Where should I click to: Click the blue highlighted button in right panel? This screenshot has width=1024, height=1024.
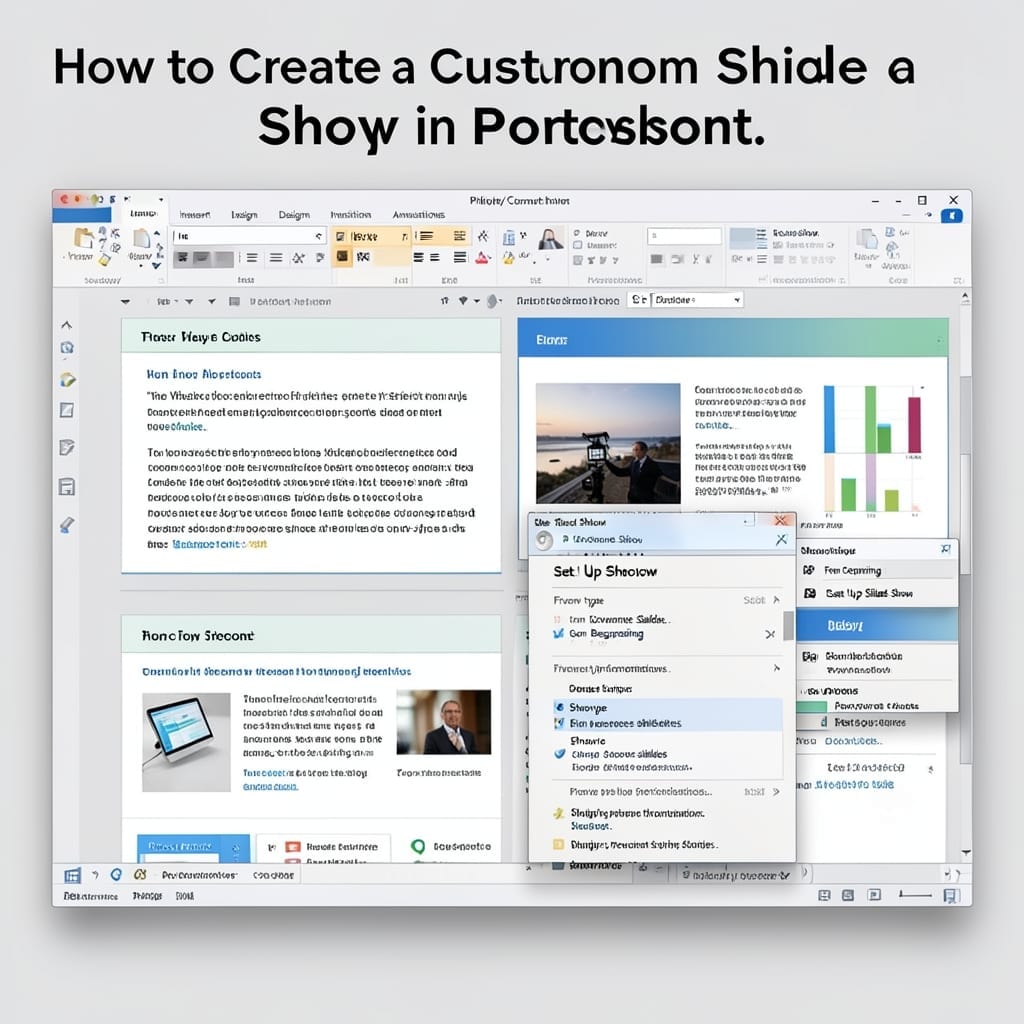877,626
